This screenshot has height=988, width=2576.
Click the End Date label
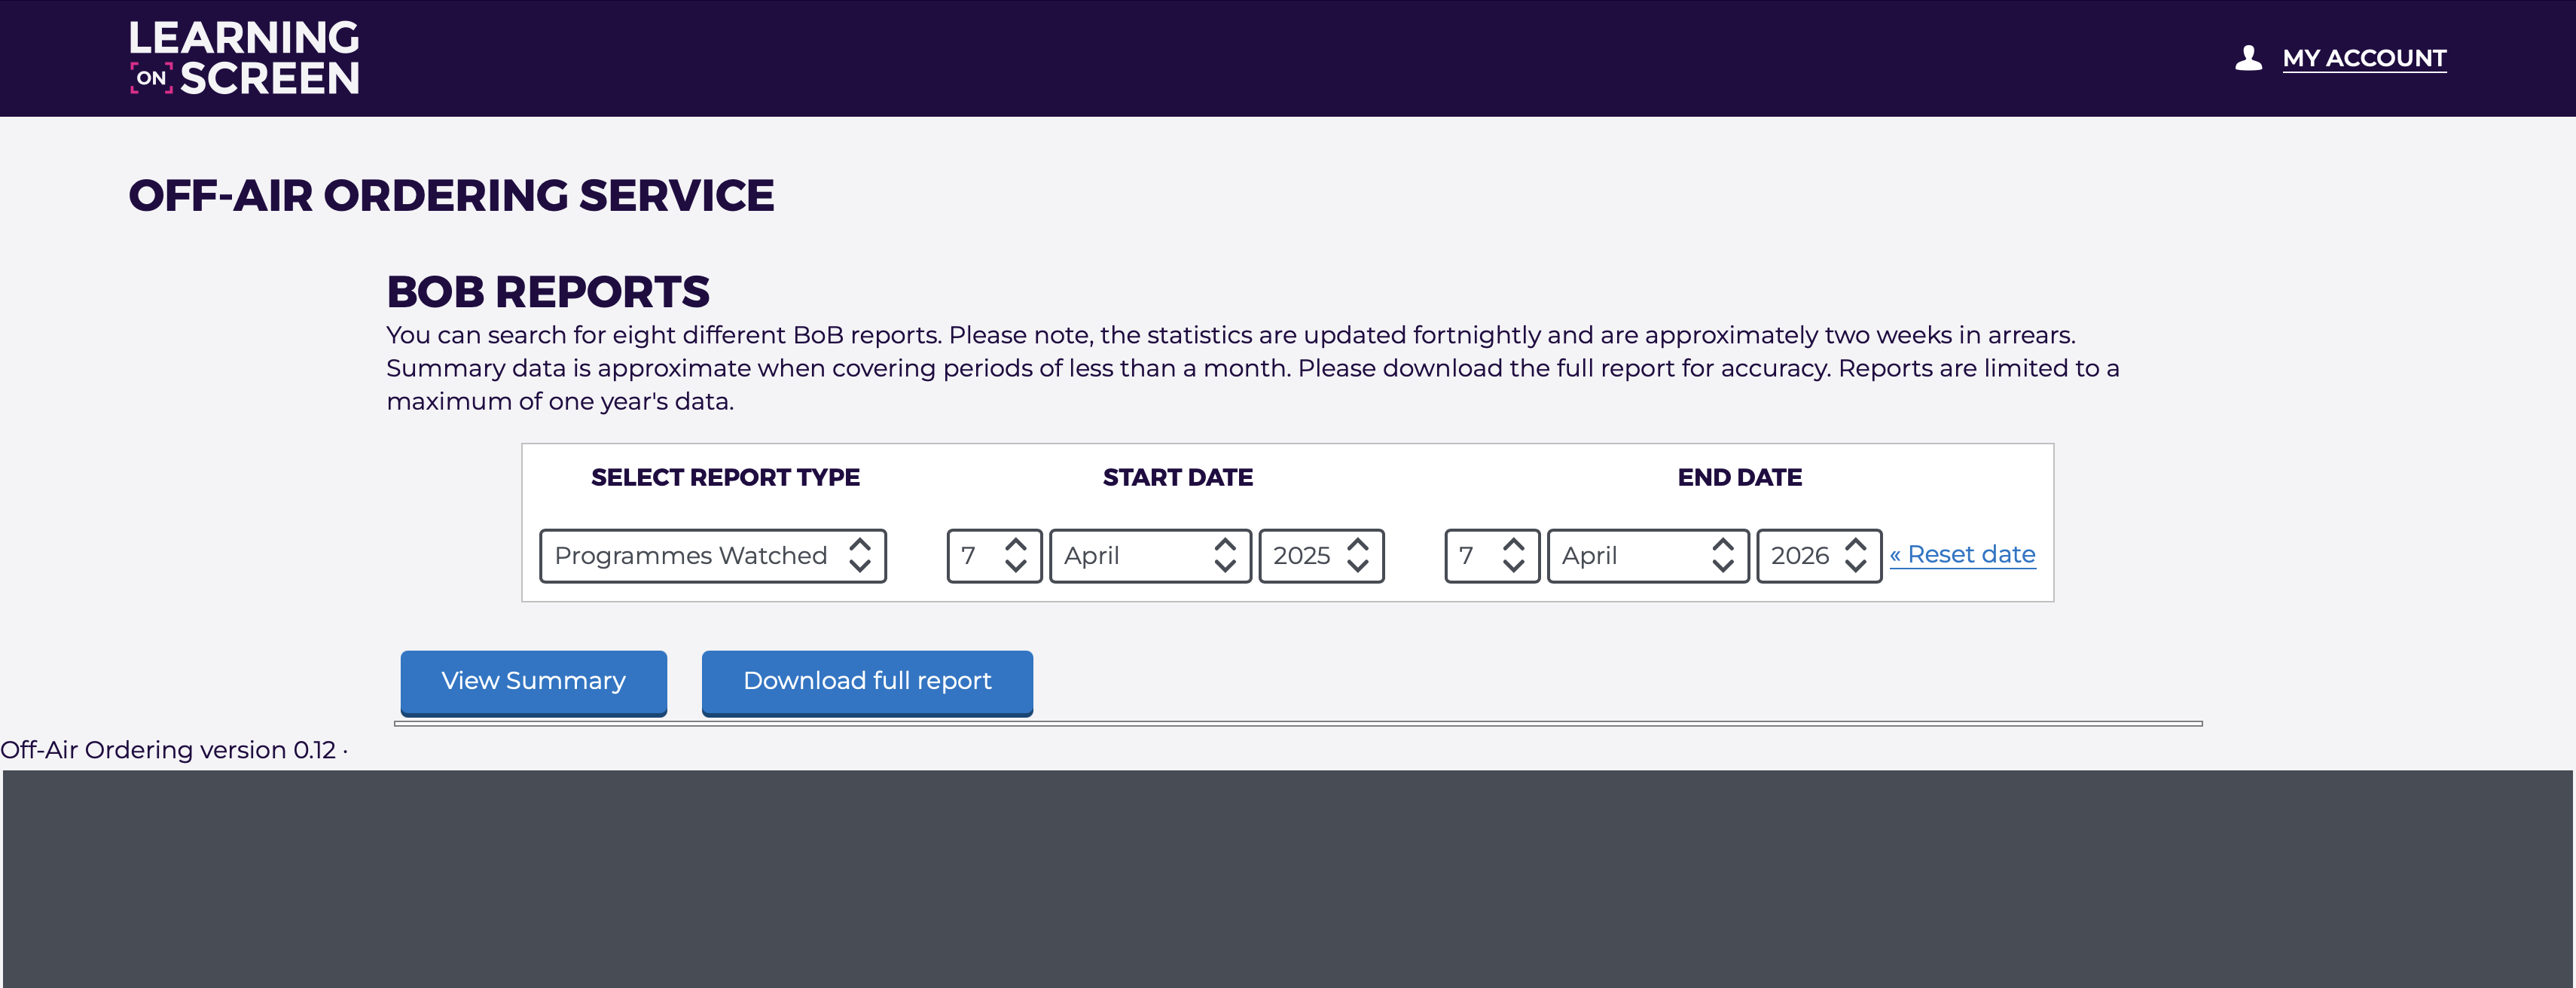click(x=1740, y=477)
